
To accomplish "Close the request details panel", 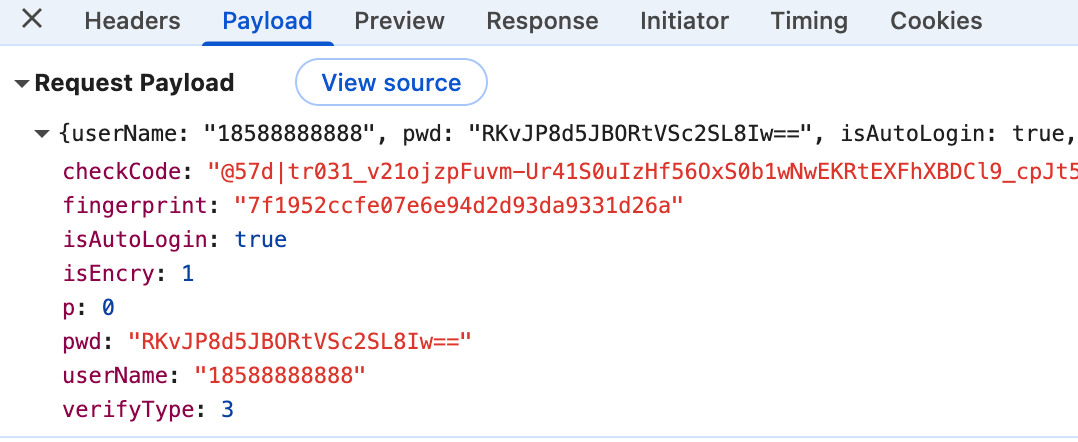I will pos(32,20).
